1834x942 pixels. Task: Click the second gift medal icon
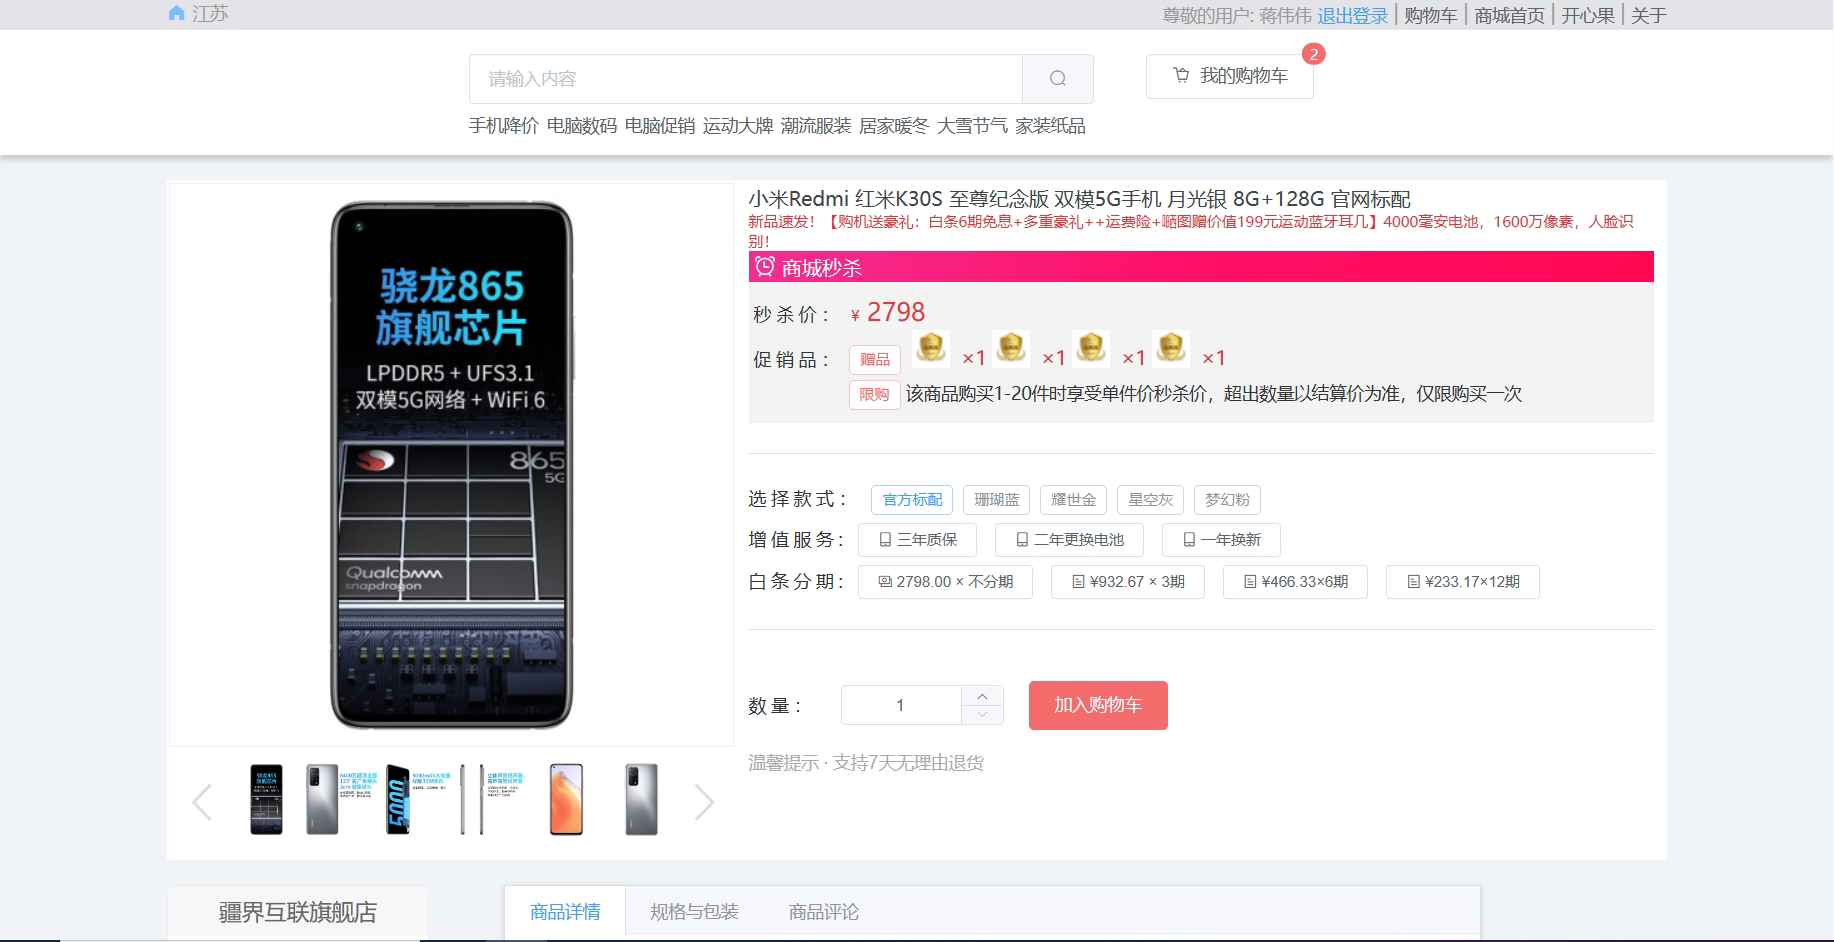1011,349
